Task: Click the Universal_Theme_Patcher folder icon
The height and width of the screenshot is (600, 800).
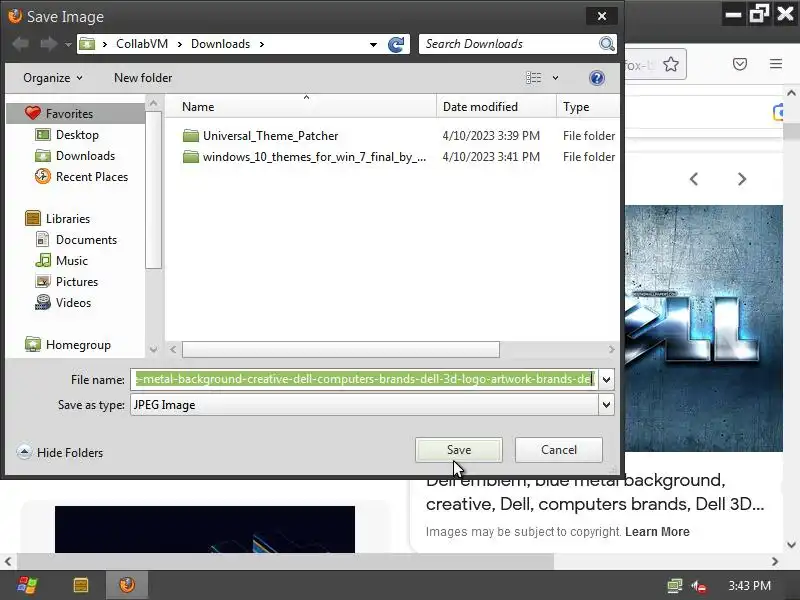Action: tap(191, 136)
